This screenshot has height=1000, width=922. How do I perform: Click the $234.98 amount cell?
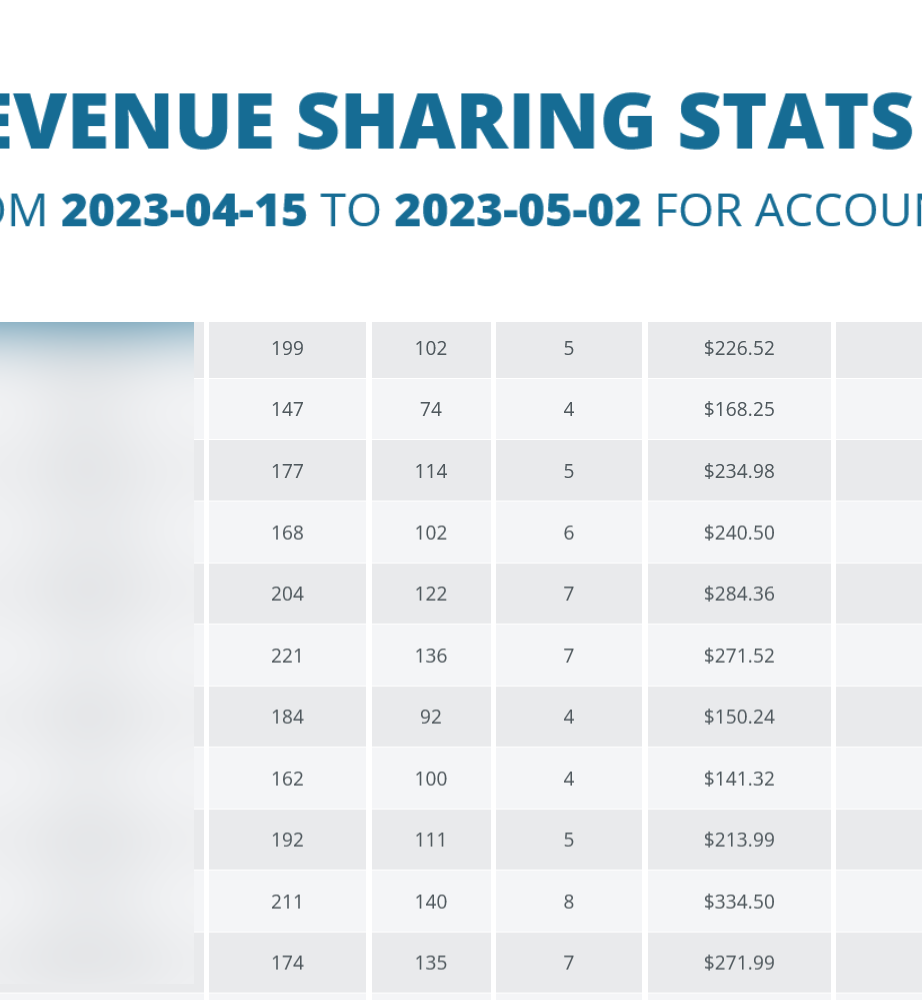click(x=739, y=471)
